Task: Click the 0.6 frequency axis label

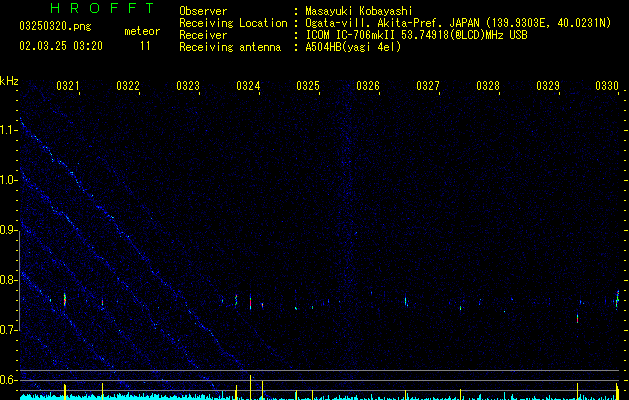Action: (x=9, y=380)
